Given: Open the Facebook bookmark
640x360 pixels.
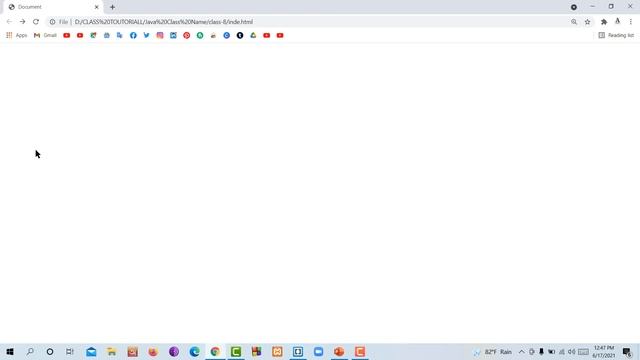Looking at the screenshot, I should [x=133, y=36].
